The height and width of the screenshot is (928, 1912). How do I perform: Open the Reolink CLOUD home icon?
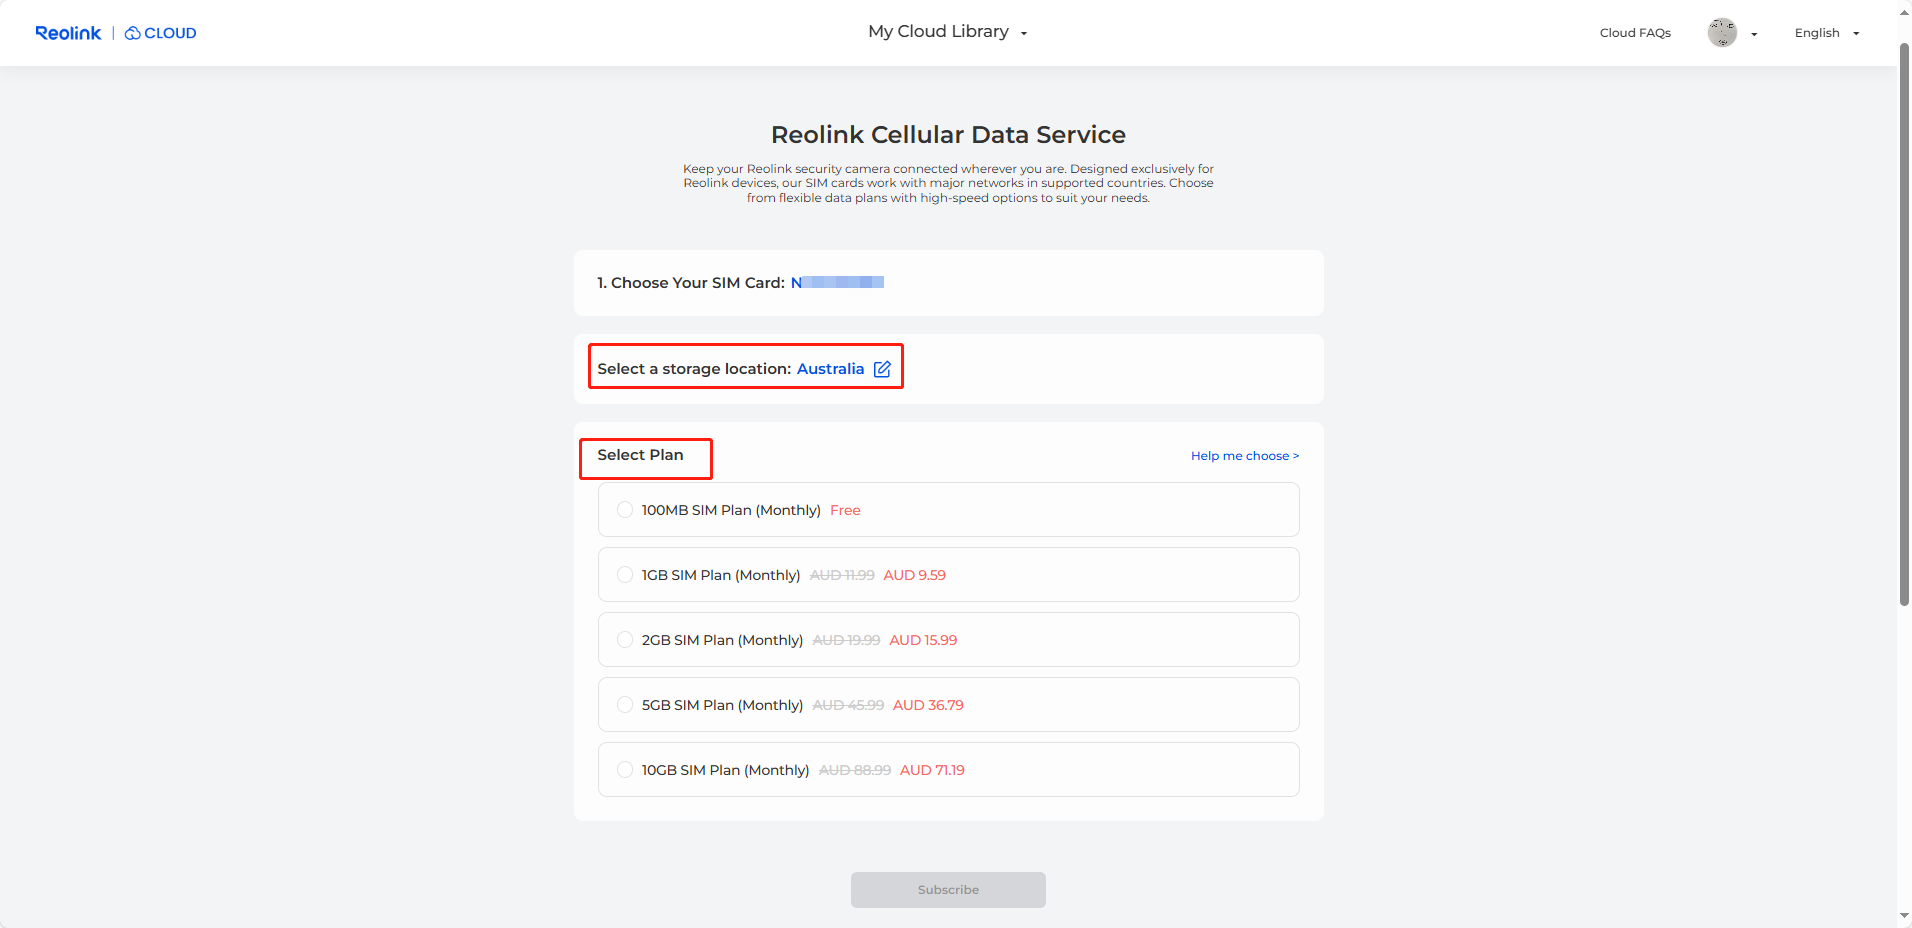point(160,33)
